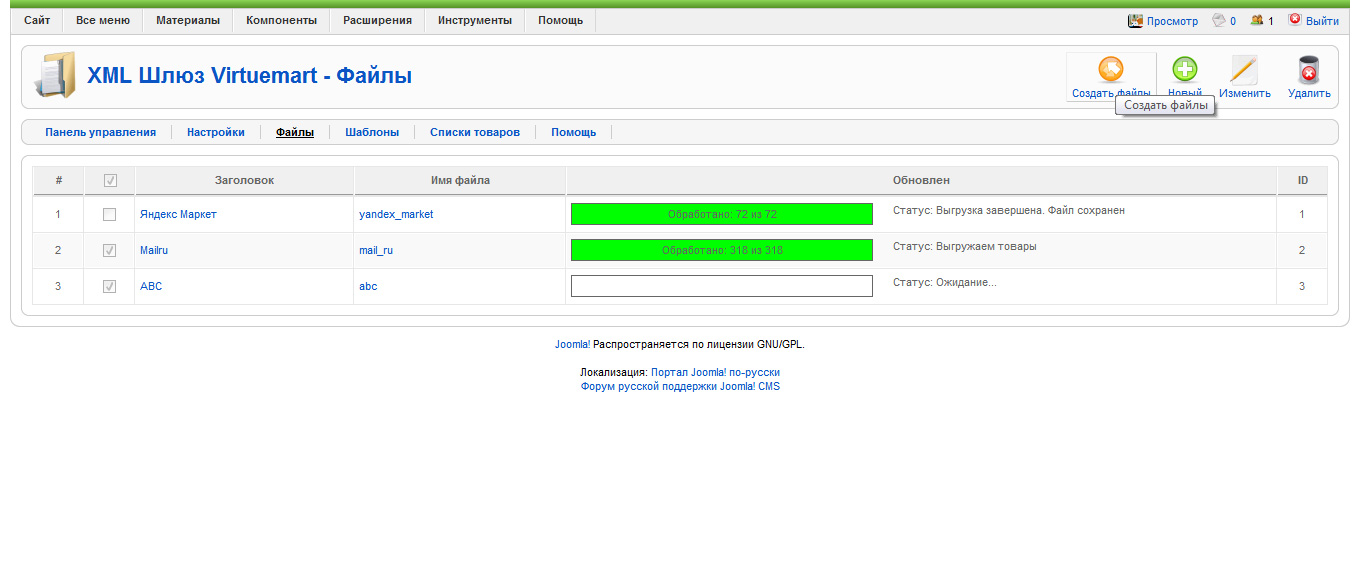The height and width of the screenshot is (561, 1360).
Task: Open the Материалы menu
Action: coord(188,20)
